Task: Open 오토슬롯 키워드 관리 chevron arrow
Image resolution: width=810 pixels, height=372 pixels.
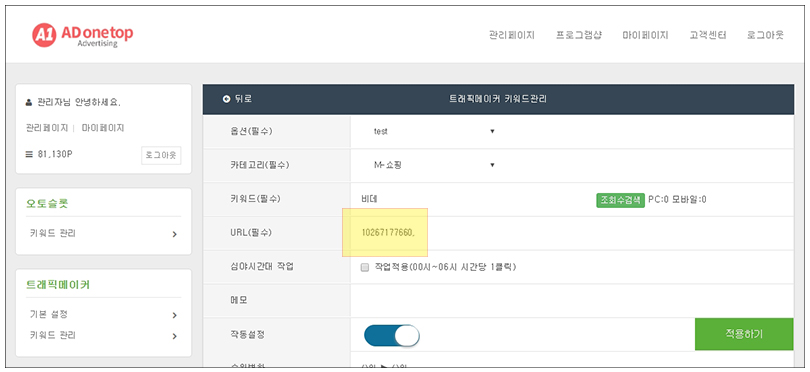Action: pos(175,234)
